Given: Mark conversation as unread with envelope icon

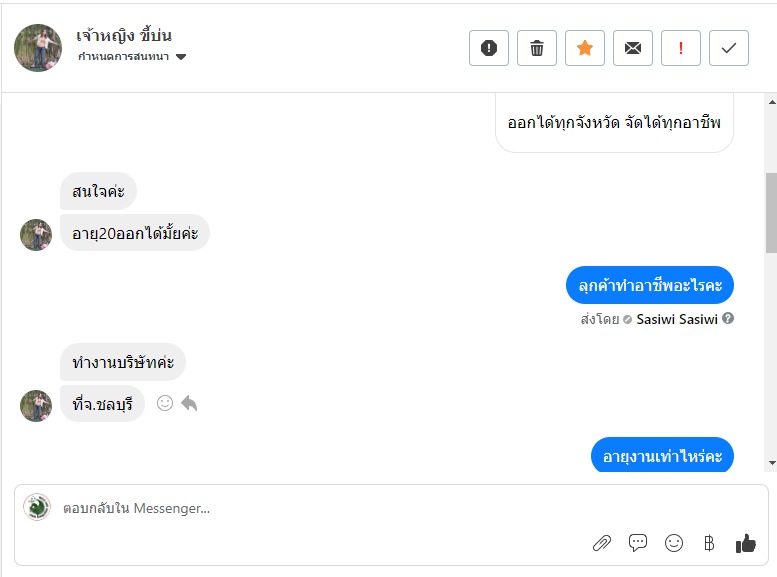Looking at the screenshot, I should click(633, 48).
